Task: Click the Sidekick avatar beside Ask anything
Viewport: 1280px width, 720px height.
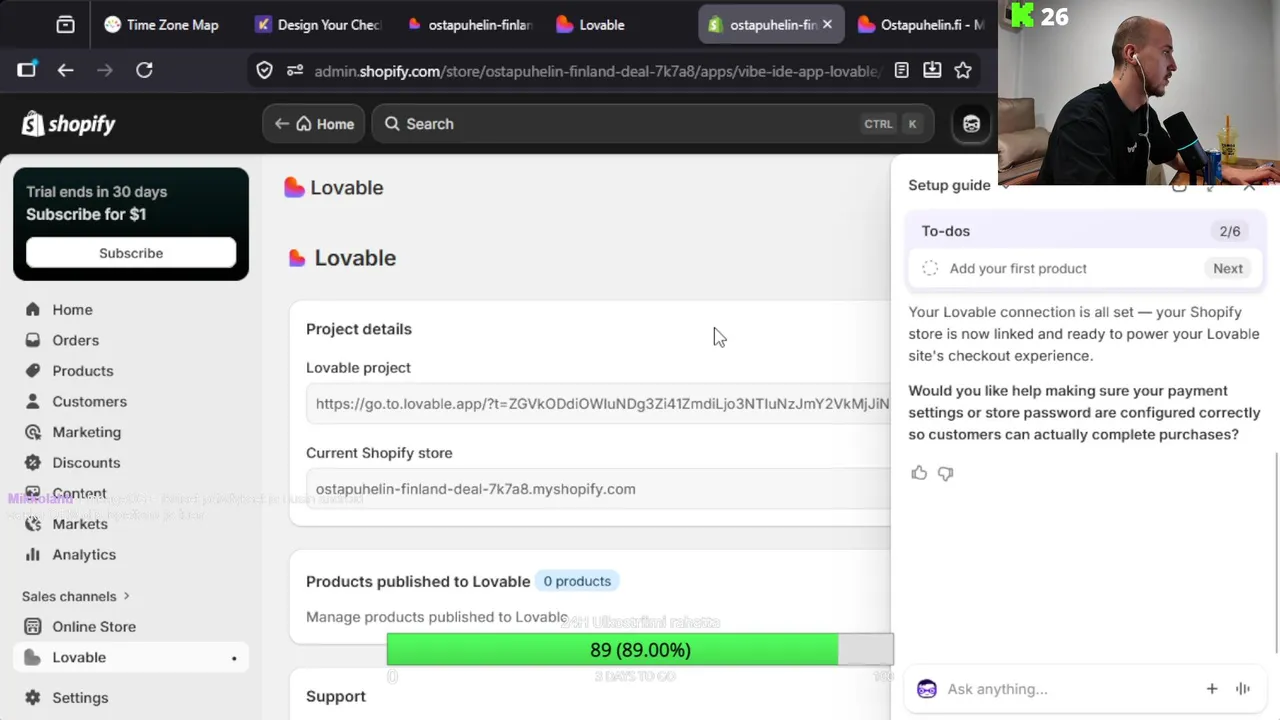Action: tap(927, 689)
